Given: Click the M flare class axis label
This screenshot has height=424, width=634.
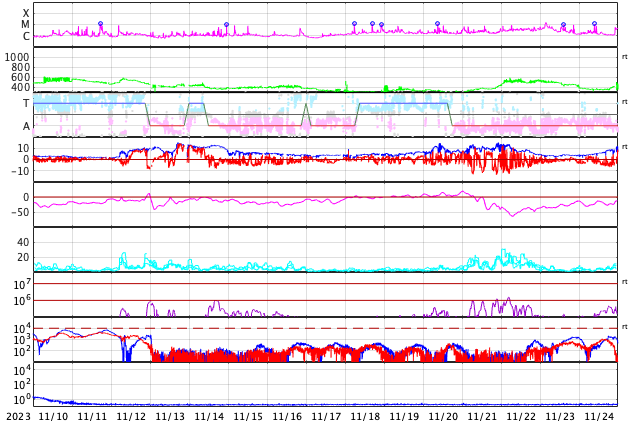Looking at the screenshot, I should pos(25,25).
